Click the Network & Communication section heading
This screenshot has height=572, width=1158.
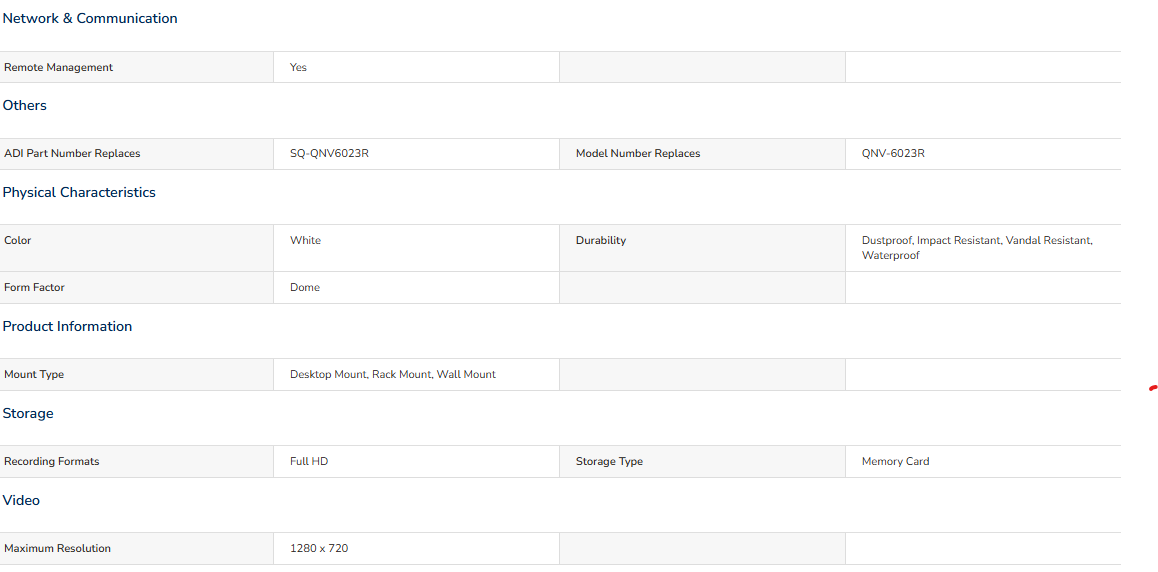click(90, 18)
